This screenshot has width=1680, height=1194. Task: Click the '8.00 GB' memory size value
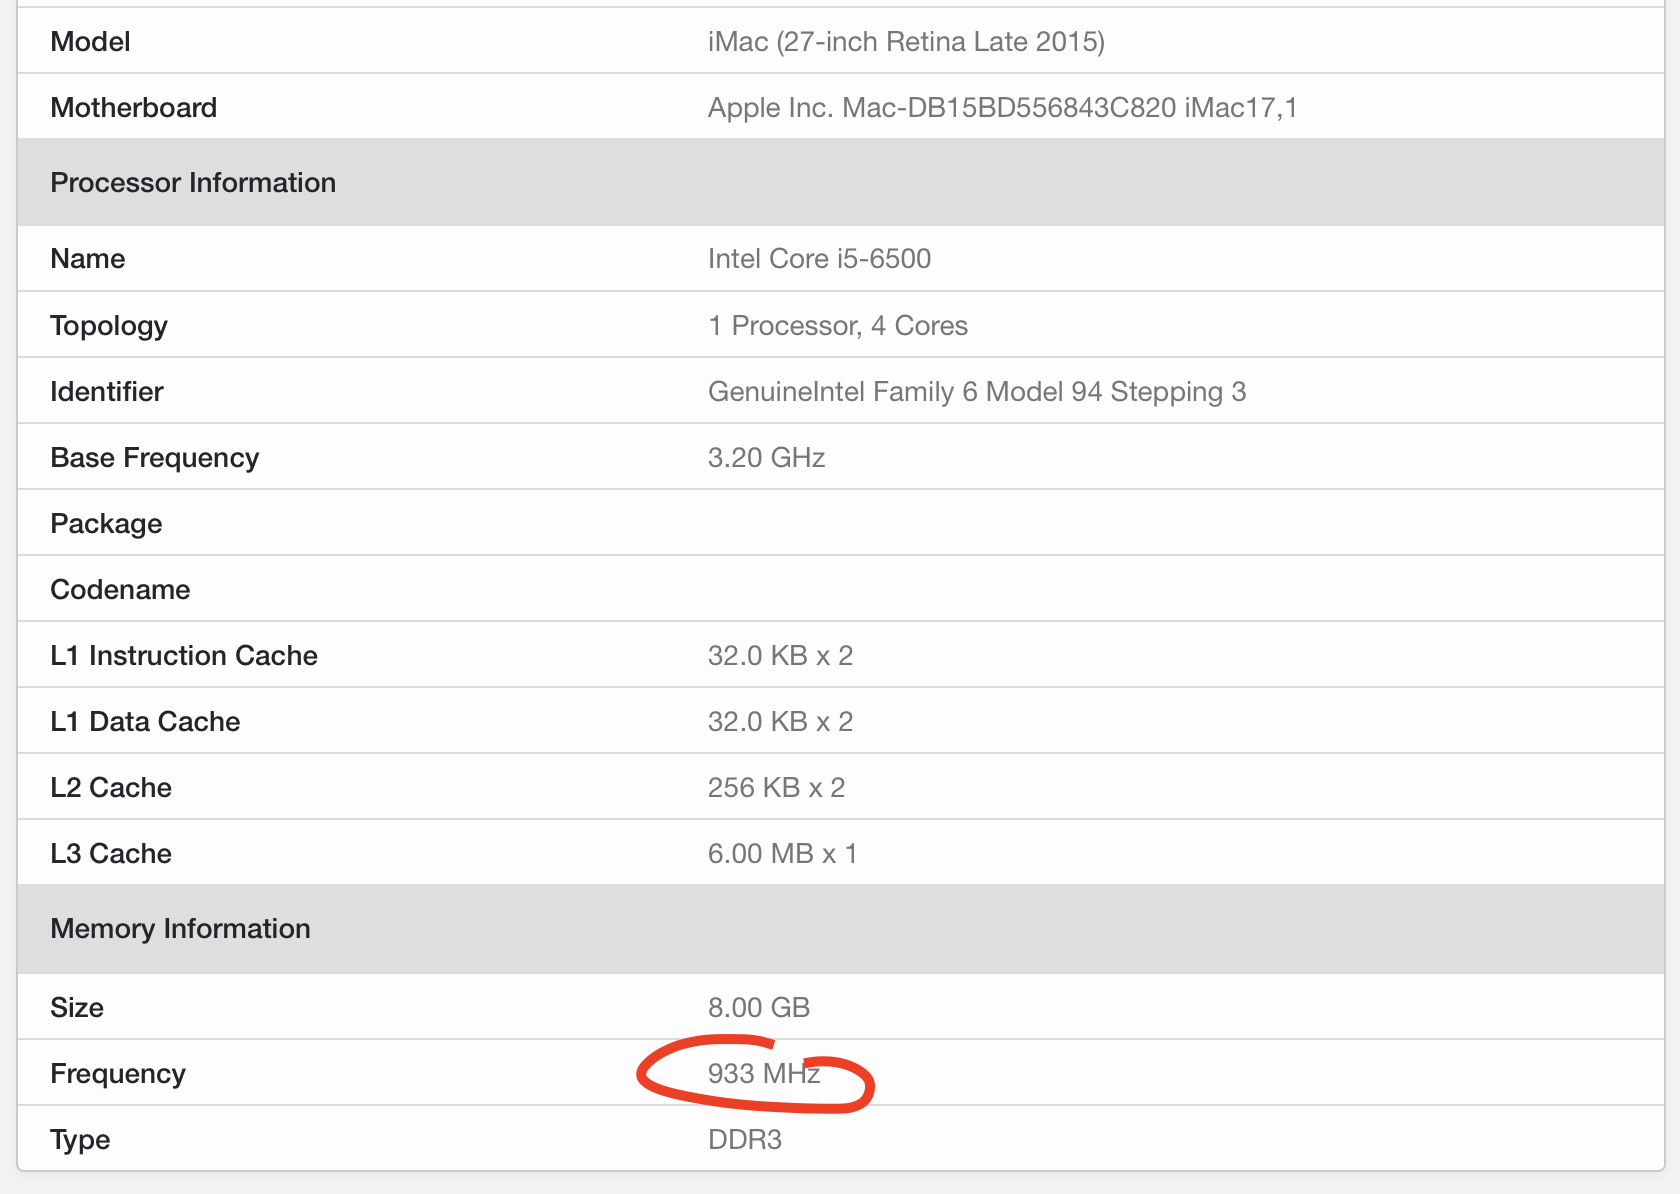click(758, 1008)
